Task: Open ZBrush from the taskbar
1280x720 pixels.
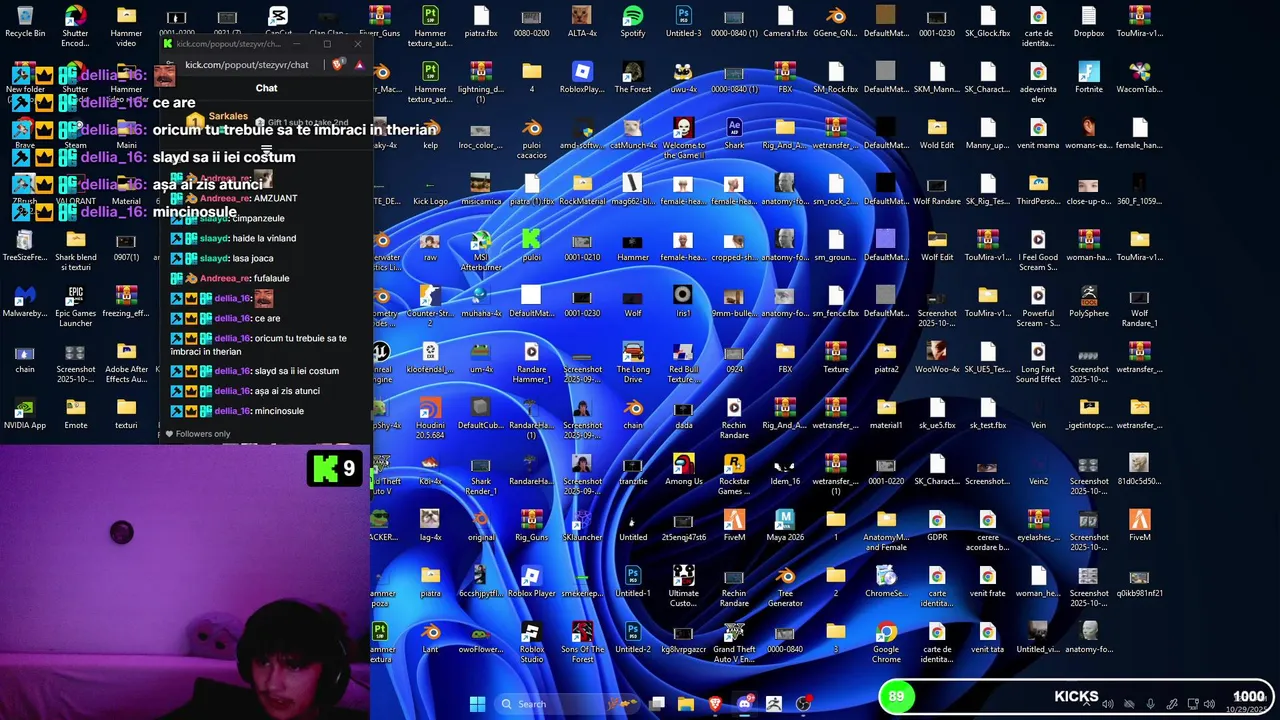Action: pyautogui.click(x=773, y=704)
